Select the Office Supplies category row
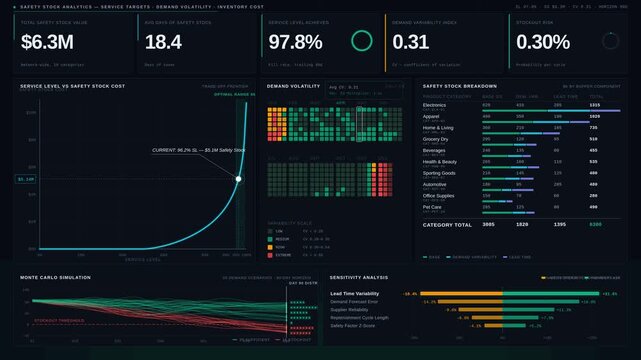The image size is (641, 360). 522,198
